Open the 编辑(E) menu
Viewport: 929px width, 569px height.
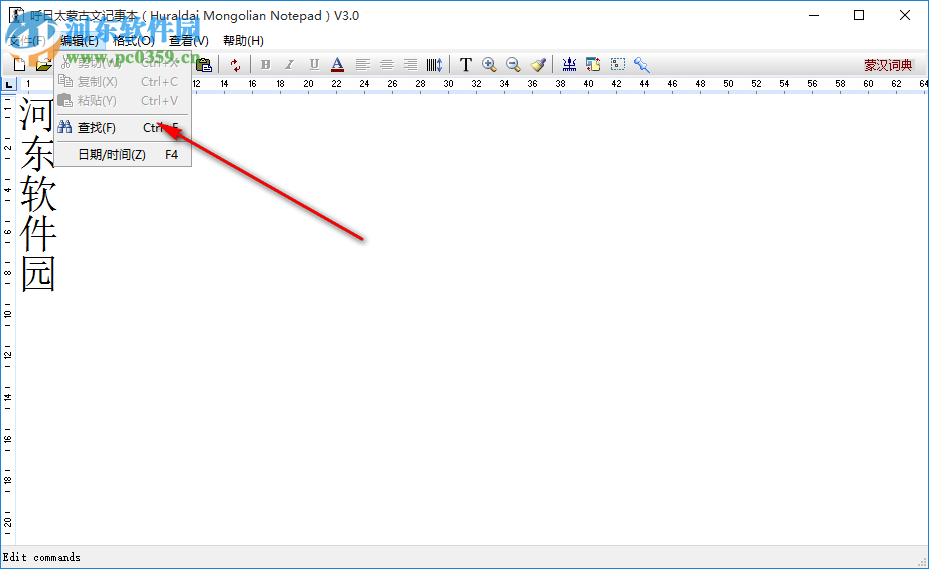point(79,40)
